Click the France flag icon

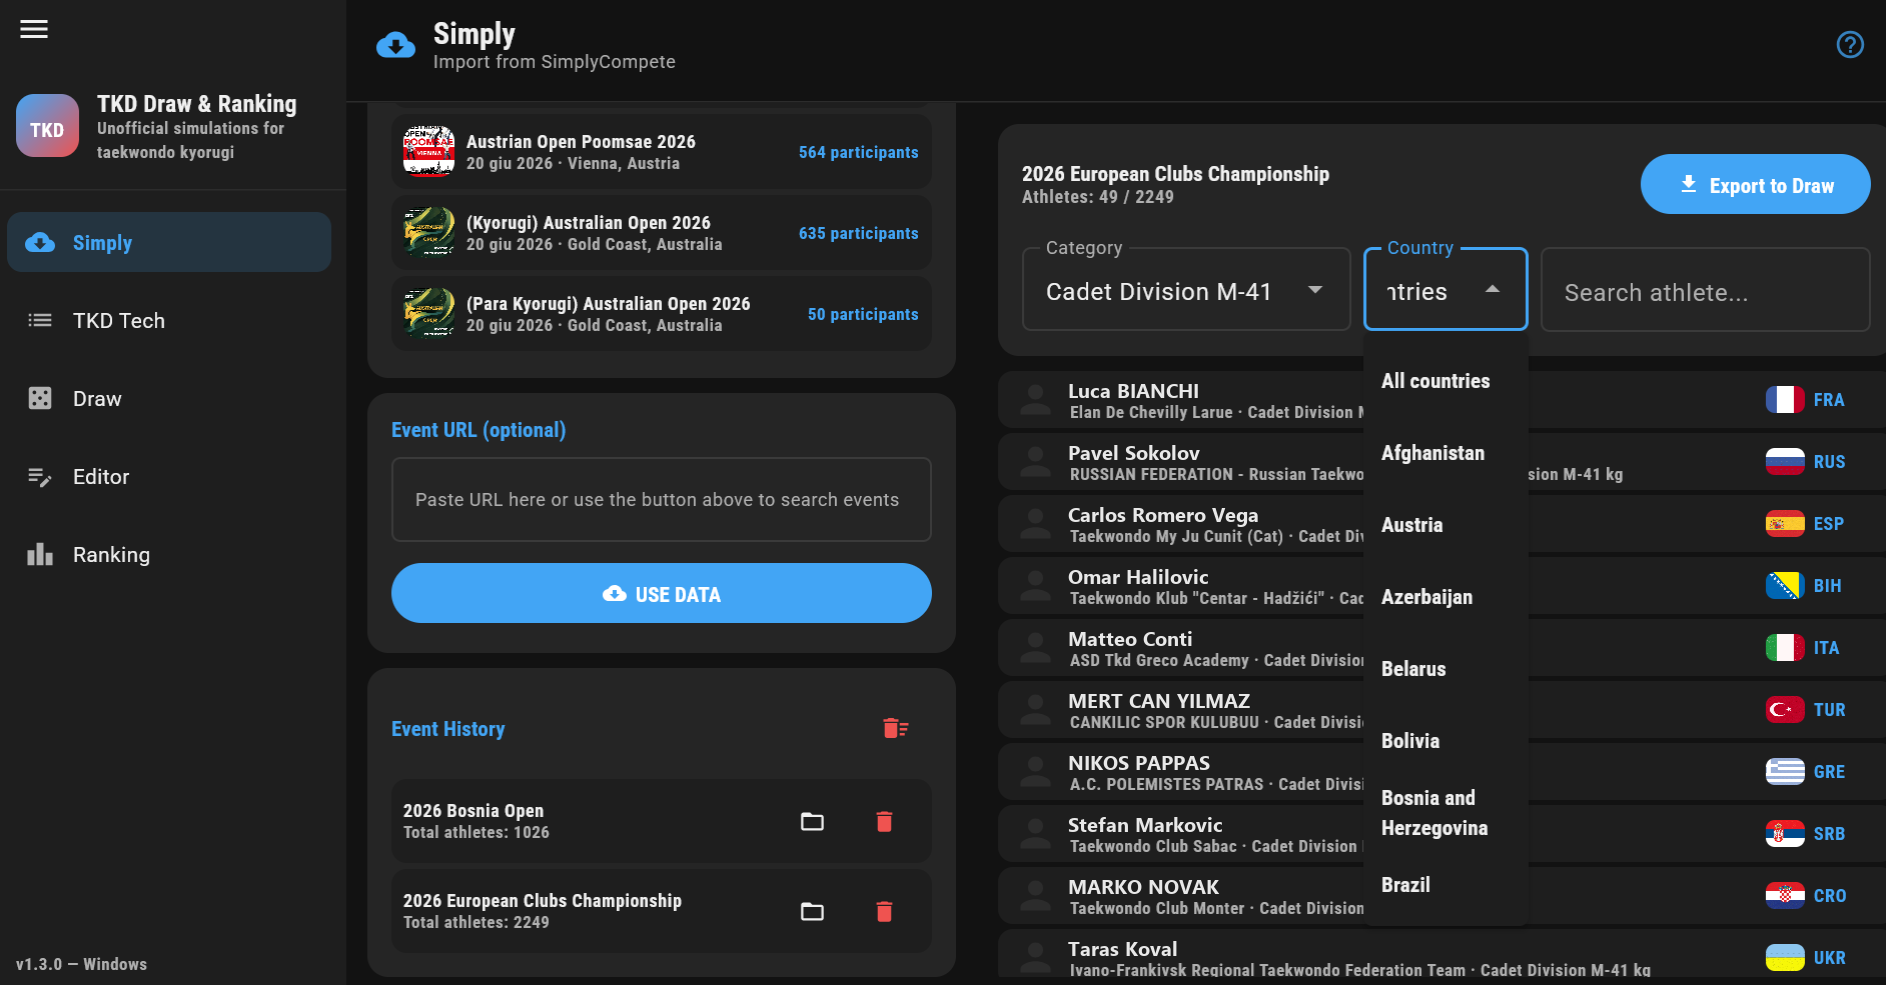click(x=1785, y=400)
